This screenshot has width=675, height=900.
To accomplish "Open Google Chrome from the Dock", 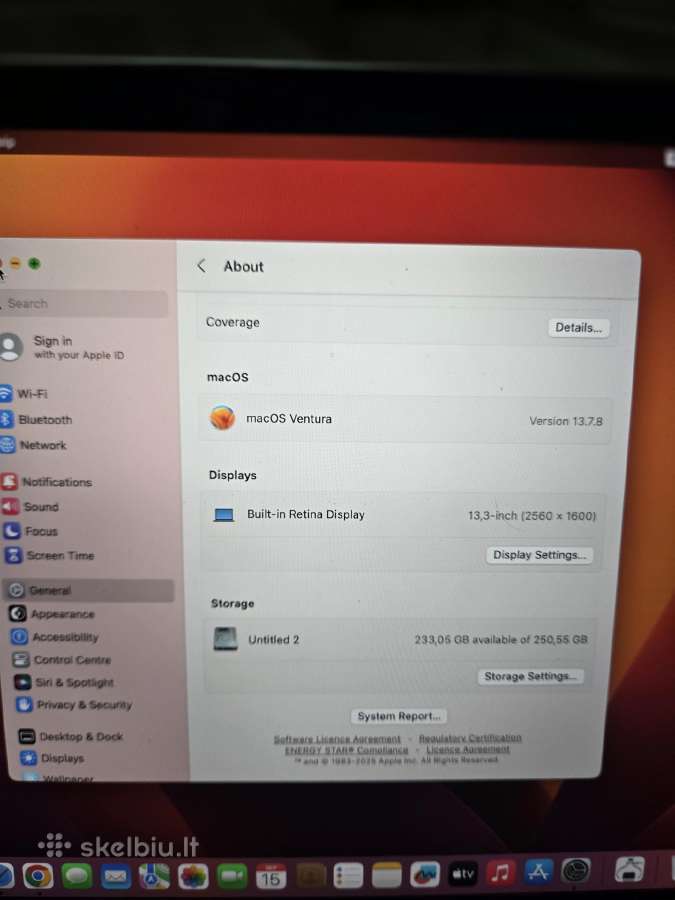I will point(38,876).
